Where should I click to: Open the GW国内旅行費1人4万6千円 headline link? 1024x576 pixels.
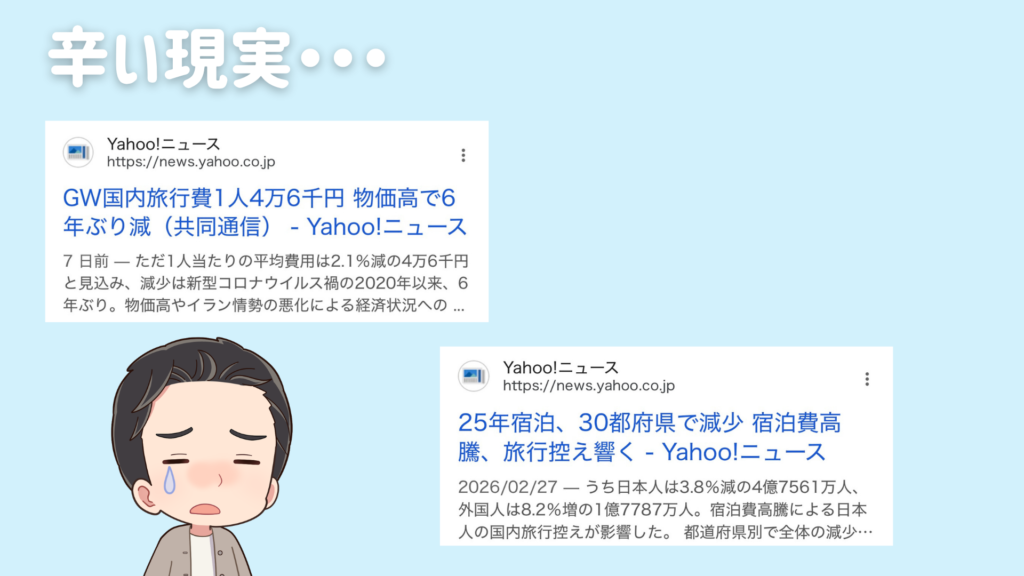[x=264, y=212]
